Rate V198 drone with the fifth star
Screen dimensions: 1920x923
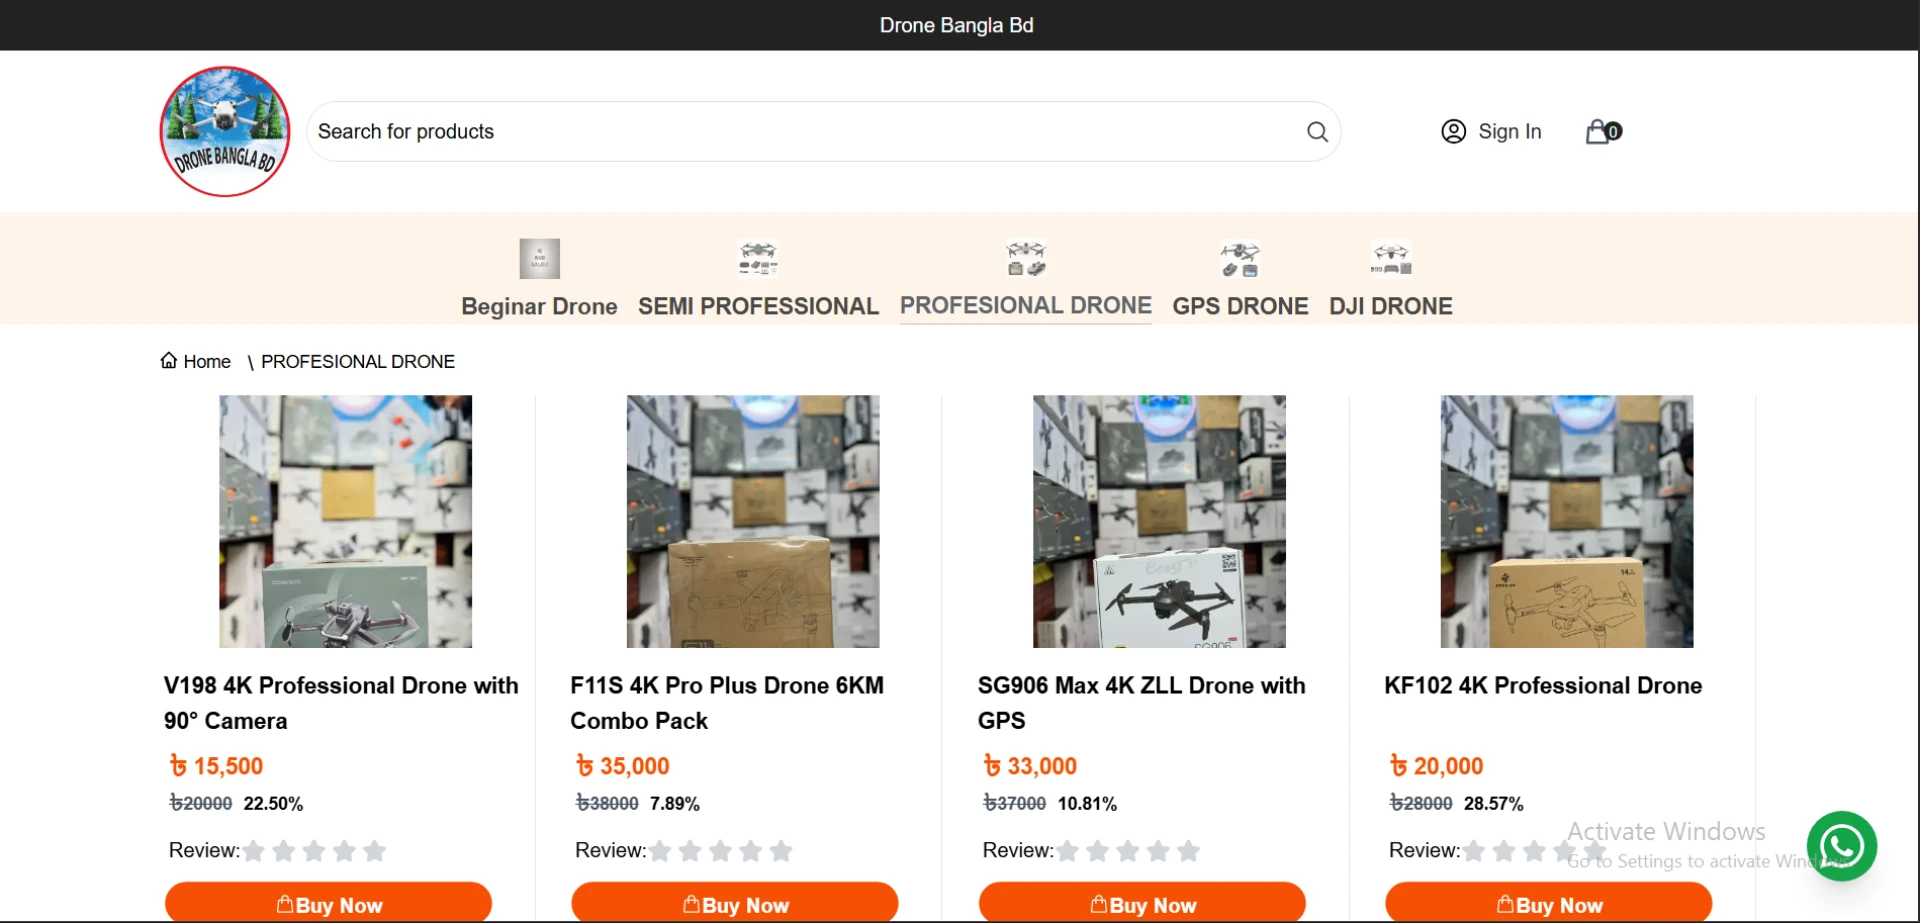click(375, 851)
